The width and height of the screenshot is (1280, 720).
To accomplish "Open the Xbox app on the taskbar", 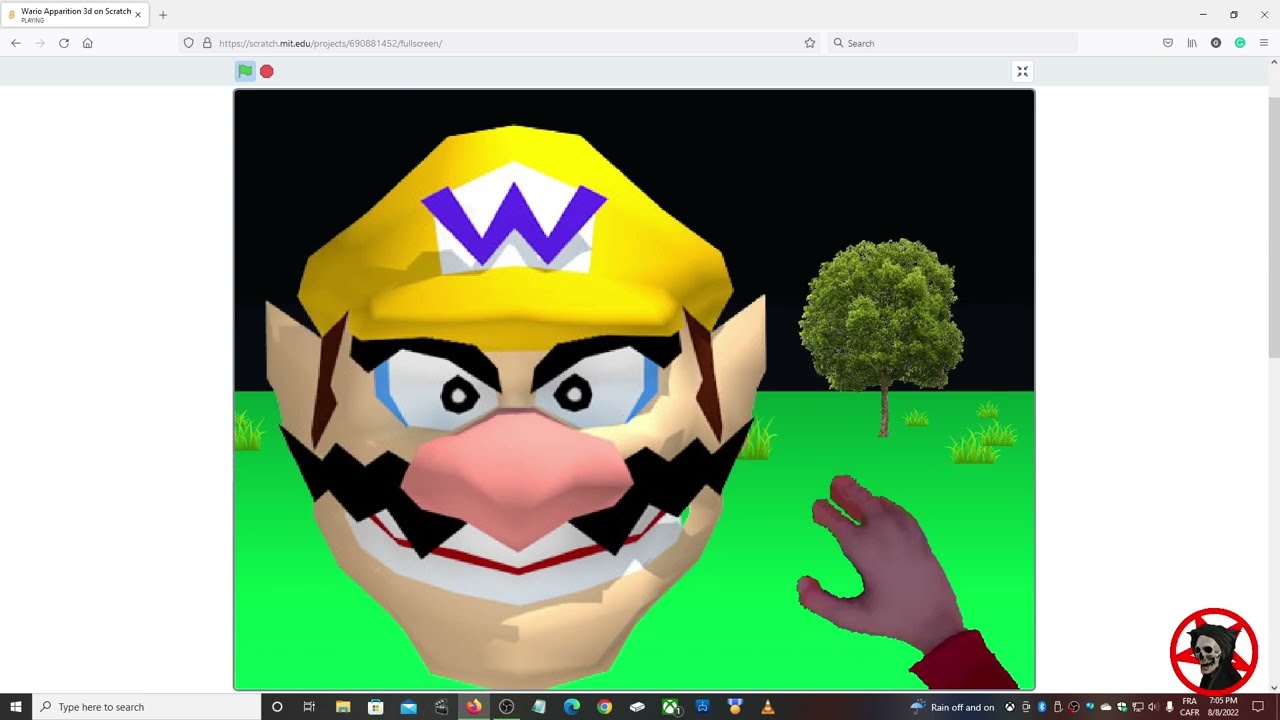I will 670,707.
